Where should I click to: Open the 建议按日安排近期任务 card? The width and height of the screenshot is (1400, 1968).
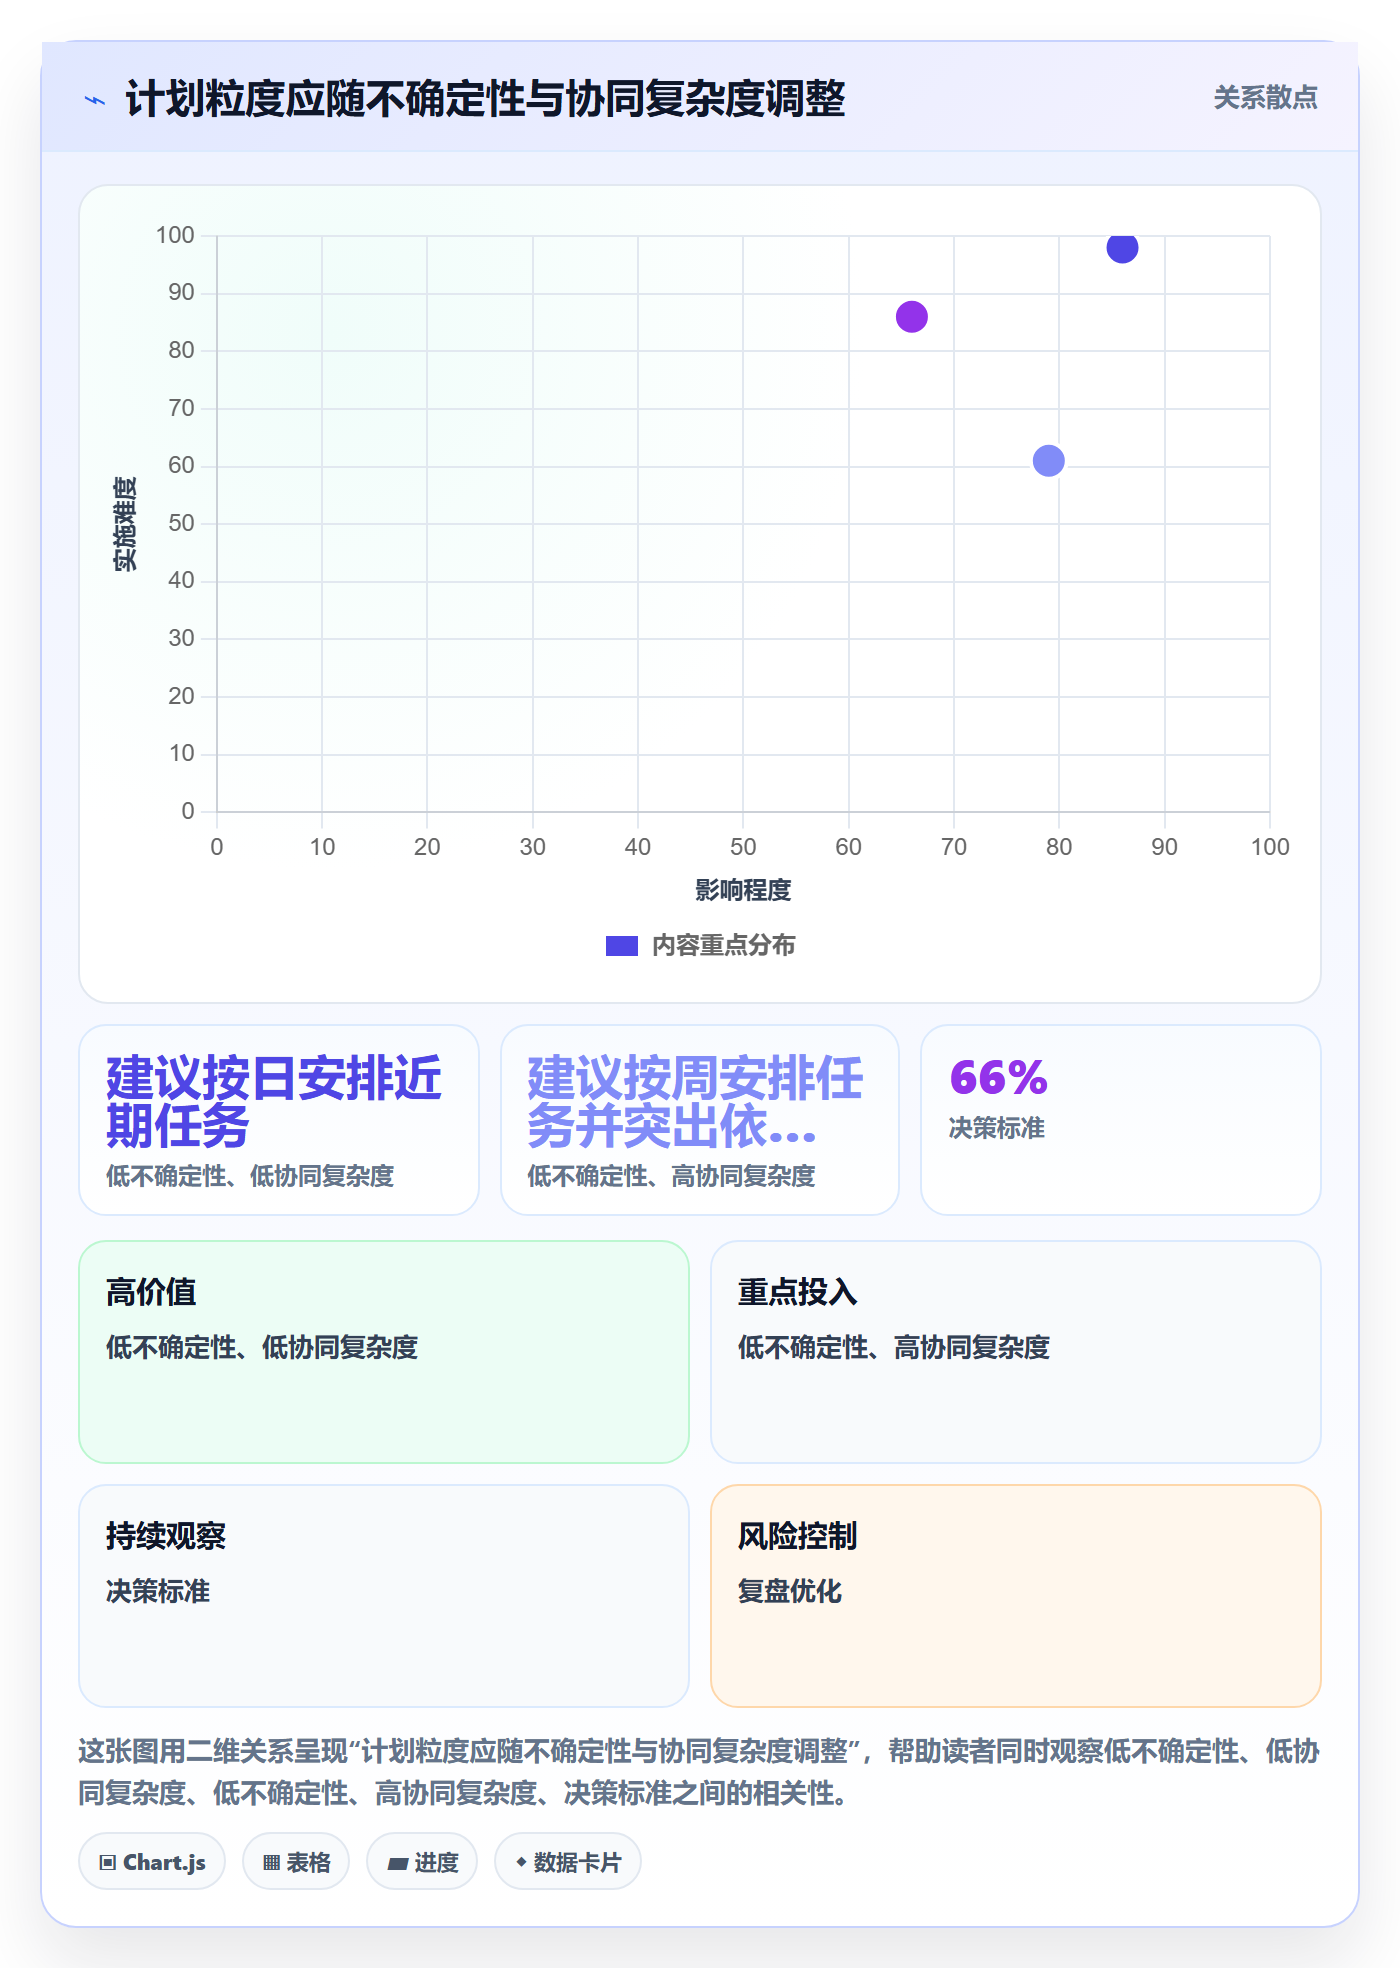point(279,1120)
